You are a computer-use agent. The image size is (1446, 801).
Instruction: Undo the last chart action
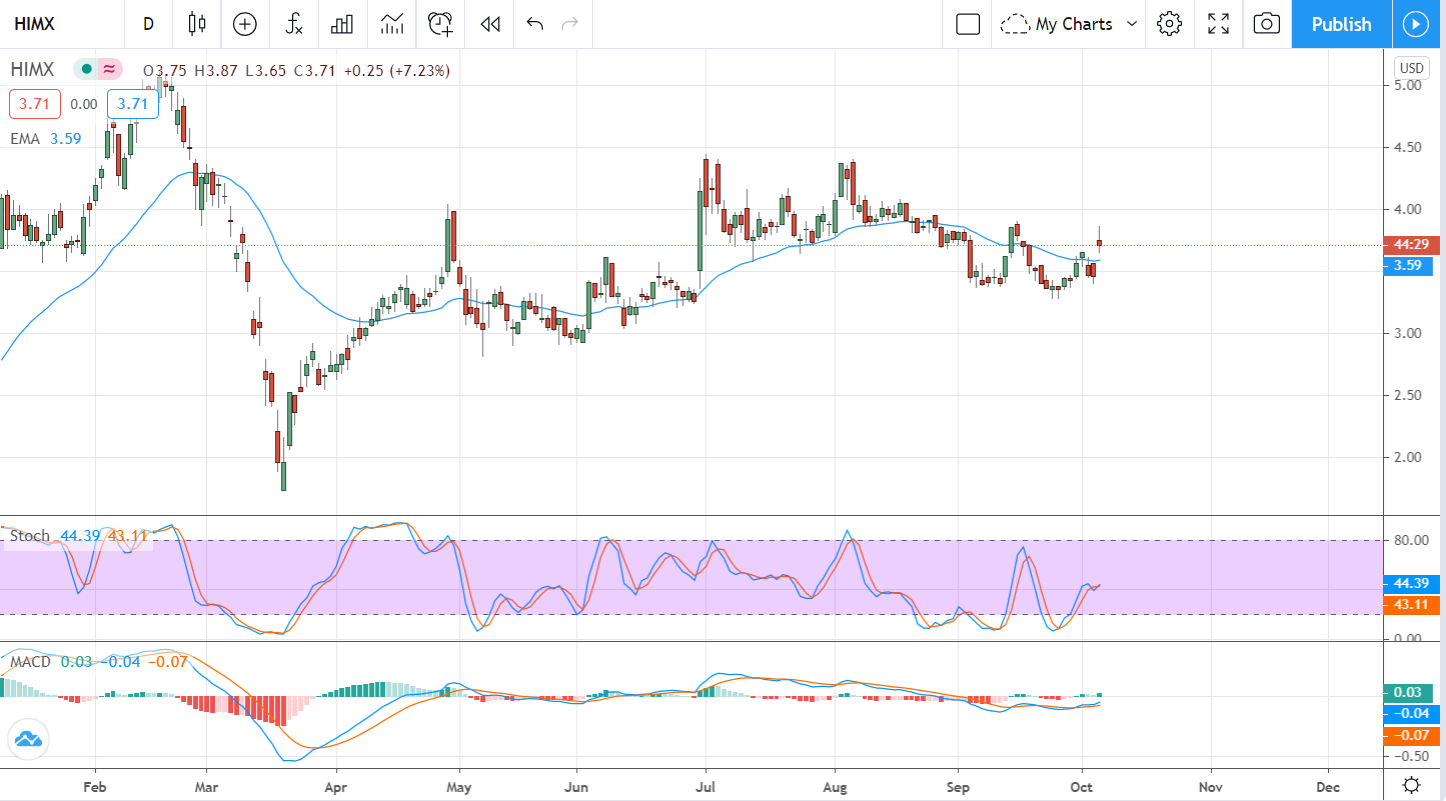tap(535, 24)
